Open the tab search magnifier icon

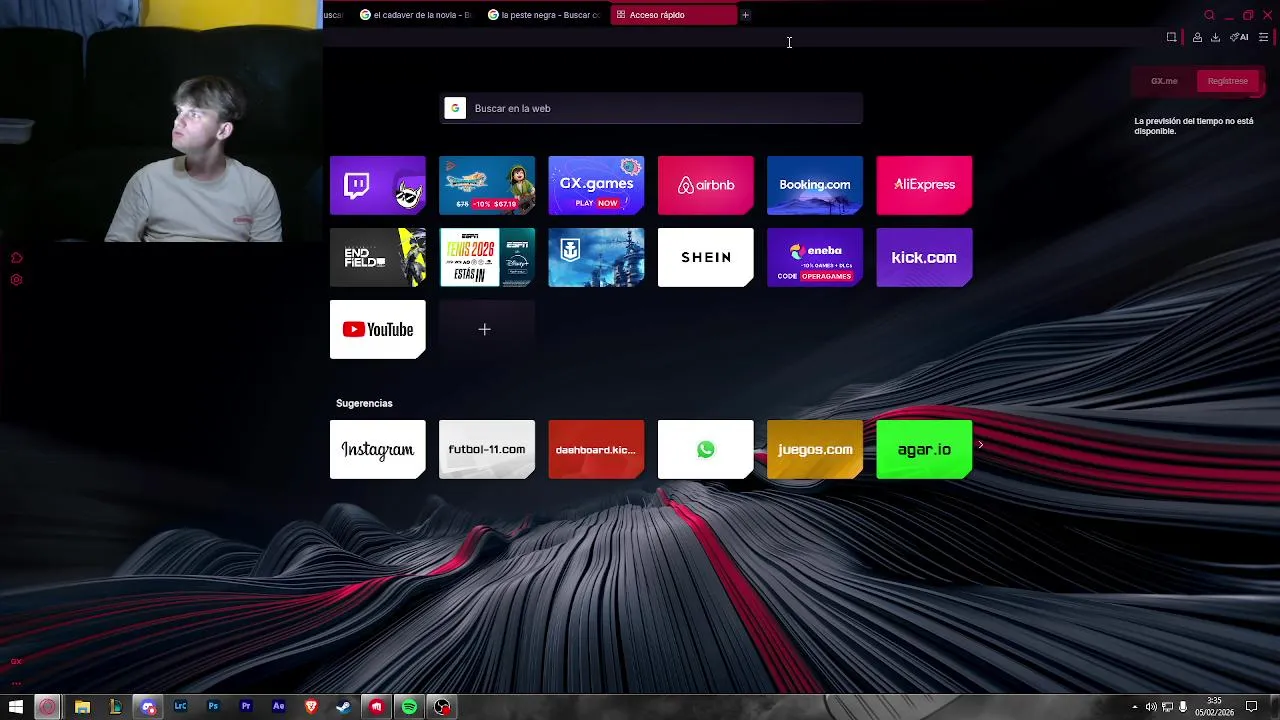point(1209,15)
